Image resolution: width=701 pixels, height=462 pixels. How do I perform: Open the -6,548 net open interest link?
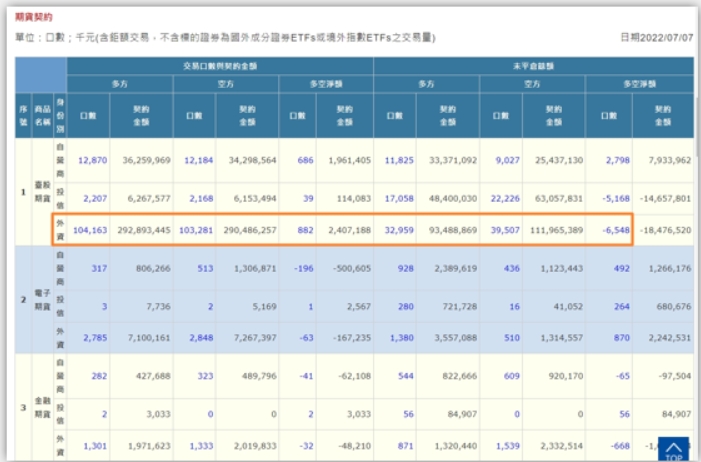[x=616, y=230]
